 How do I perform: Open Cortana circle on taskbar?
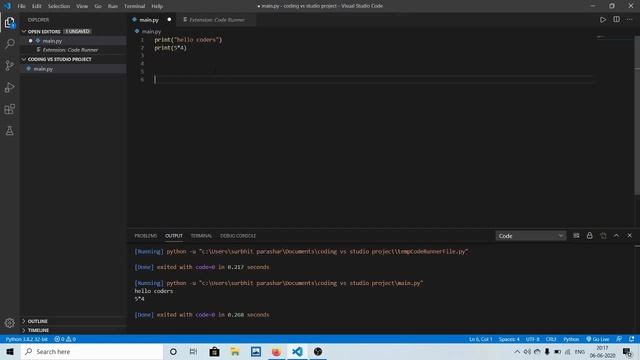[173, 351]
